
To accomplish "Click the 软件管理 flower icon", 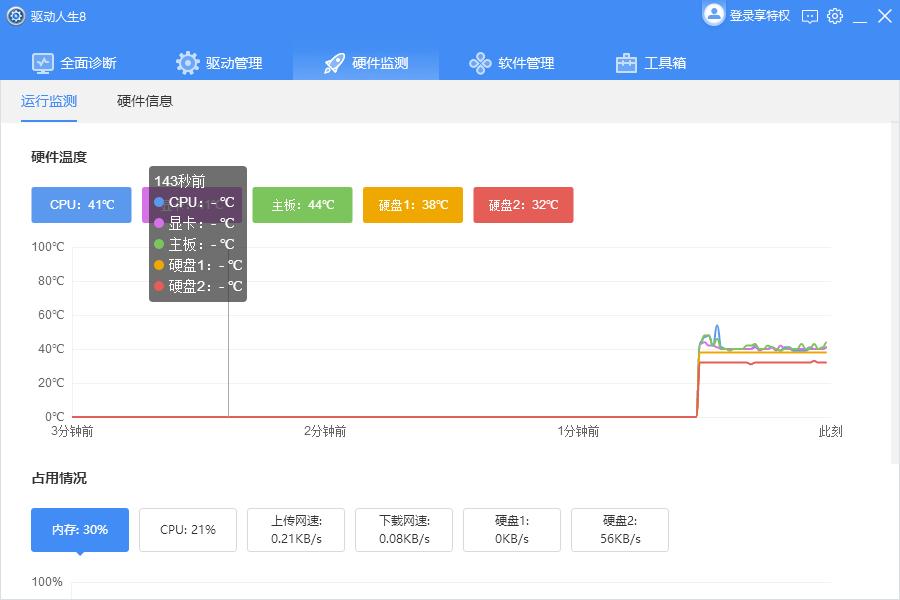I will [480, 63].
